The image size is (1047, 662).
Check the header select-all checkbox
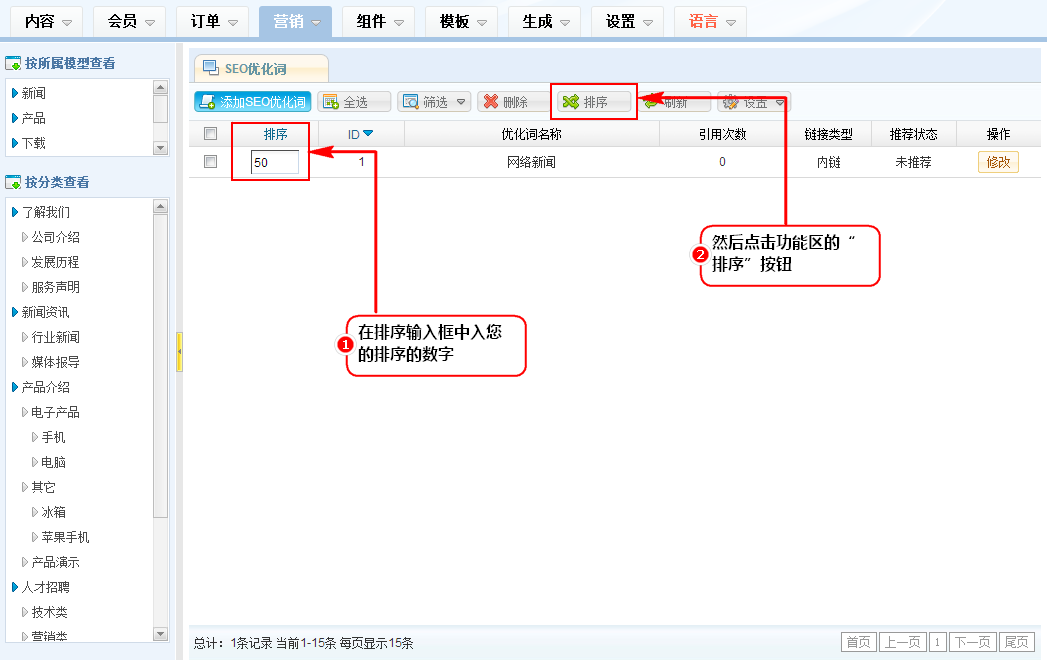point(210,134)
